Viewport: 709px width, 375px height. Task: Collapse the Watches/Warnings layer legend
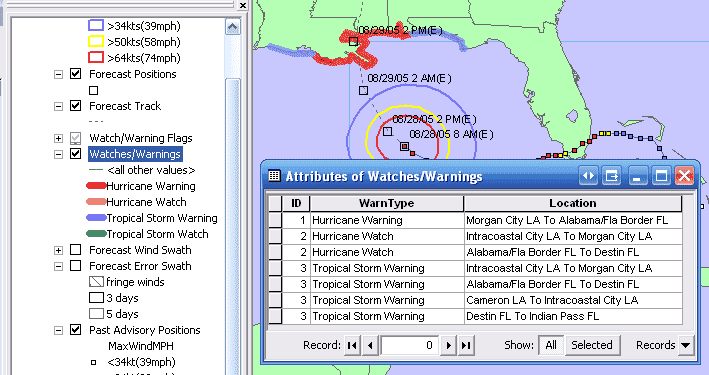[x=58, y=154]
